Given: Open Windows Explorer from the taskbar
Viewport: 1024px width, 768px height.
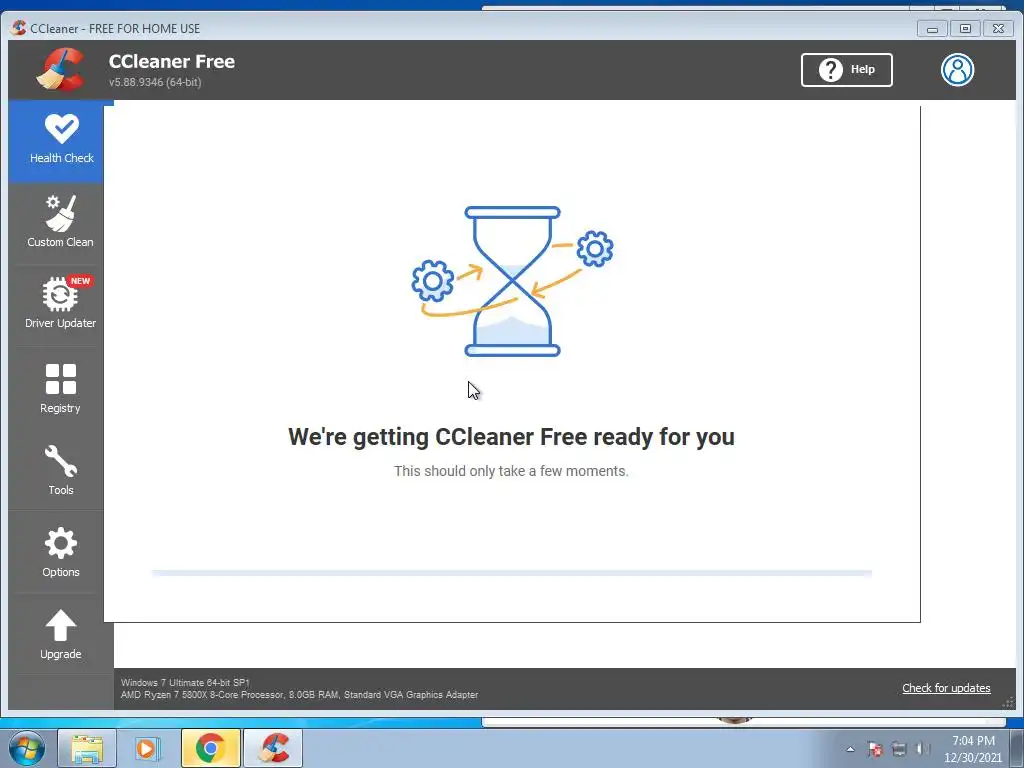Looking at the screenshot, I should [87, 748].
